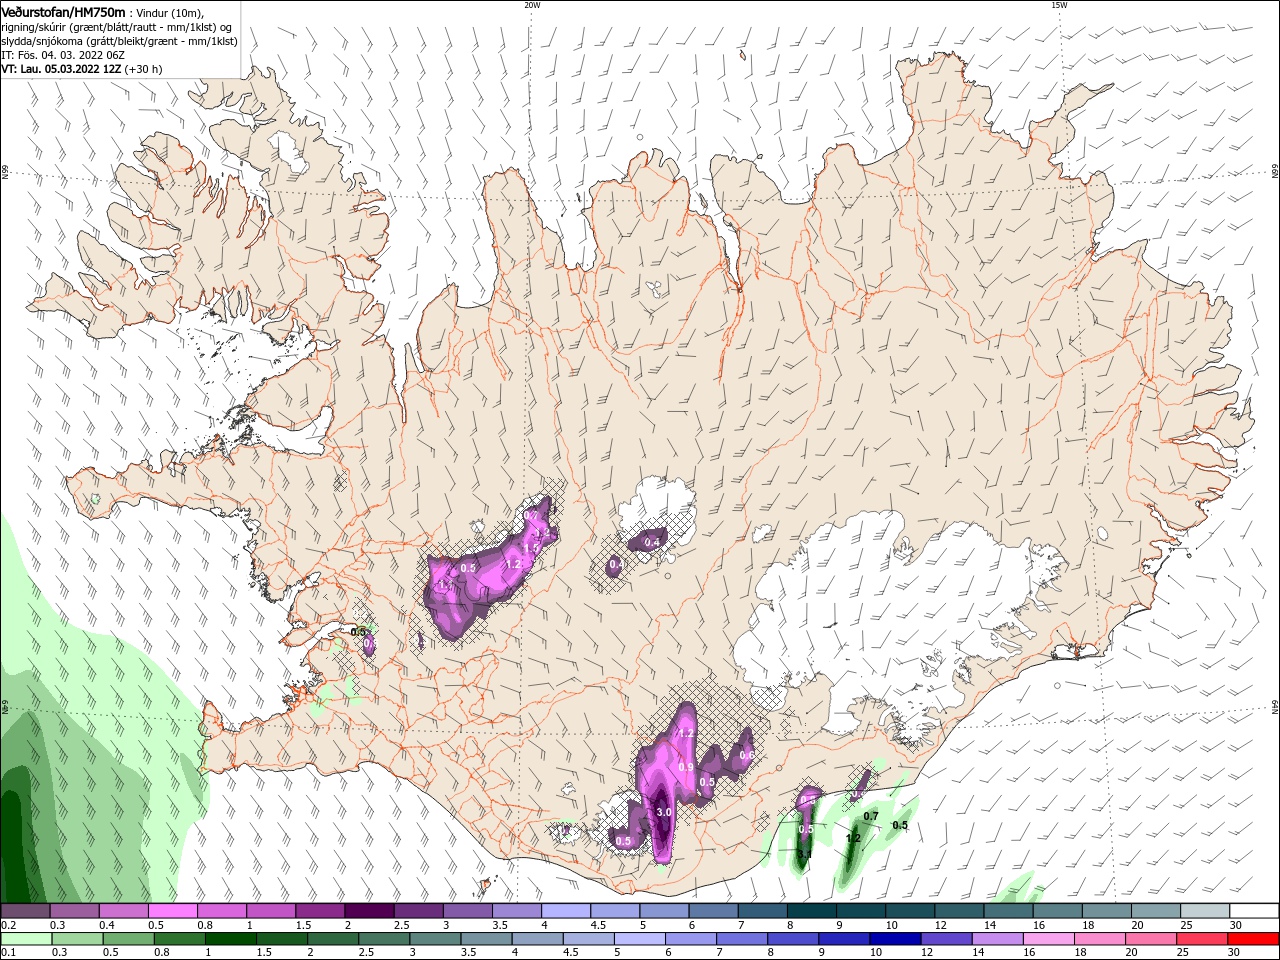Pick the 3 swatch in the lower legend row
This screenshot has width=1280, height=960.
pos(435,939)
